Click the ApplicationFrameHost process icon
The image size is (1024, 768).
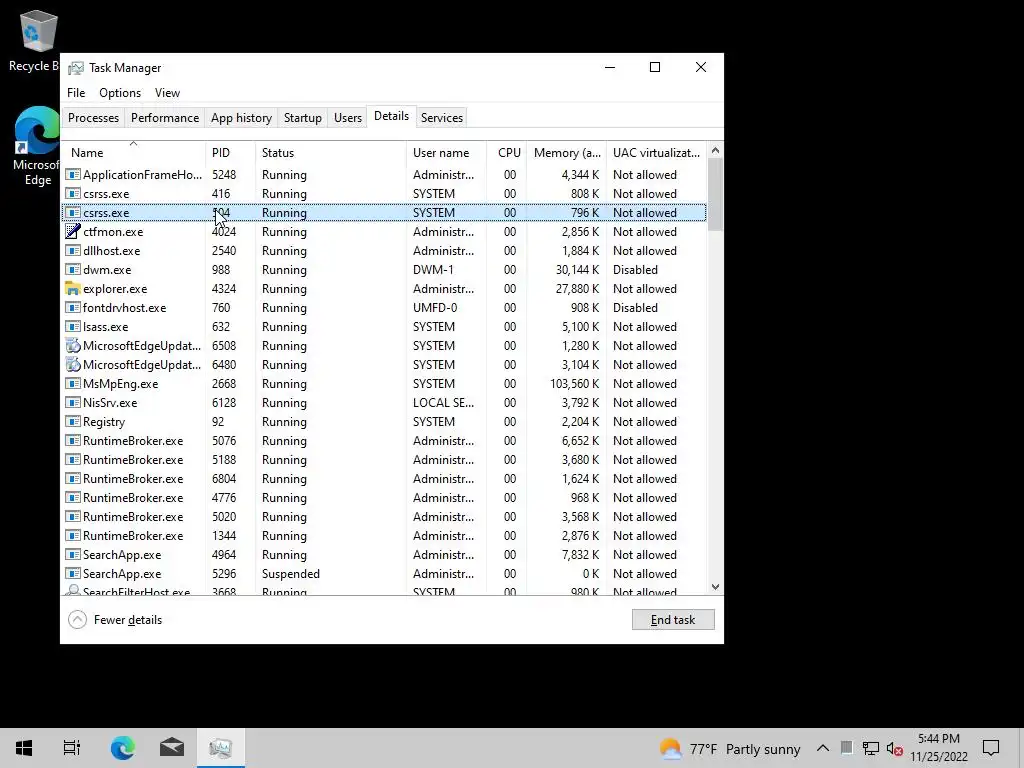[73, 175]
